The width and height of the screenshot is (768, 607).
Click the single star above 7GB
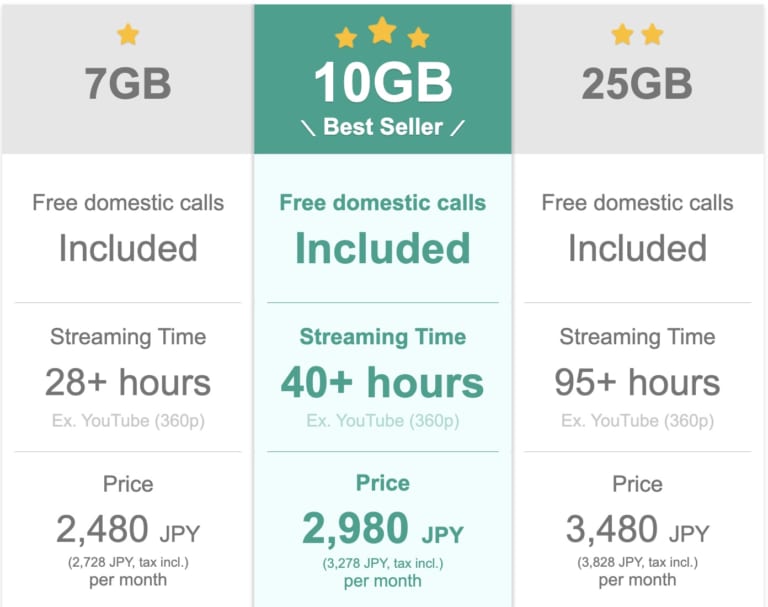tap(128, 35)
